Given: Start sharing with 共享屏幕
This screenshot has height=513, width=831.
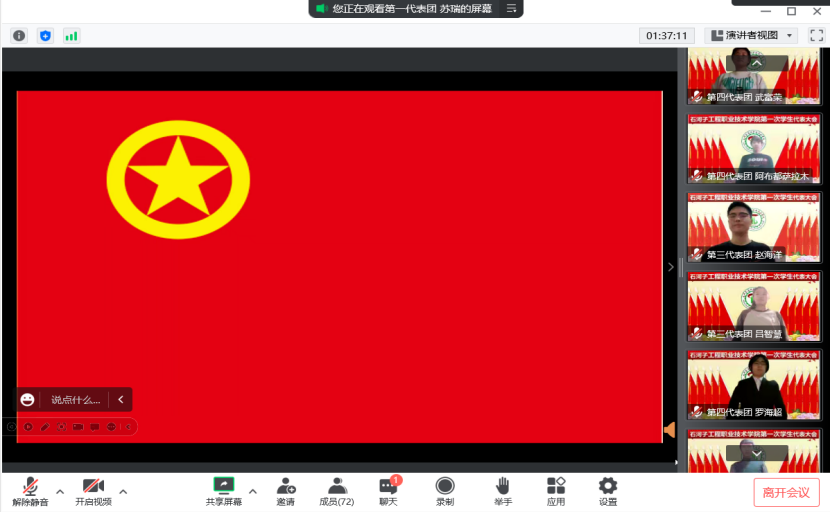Looking at the screenshot, I should 224,491.
